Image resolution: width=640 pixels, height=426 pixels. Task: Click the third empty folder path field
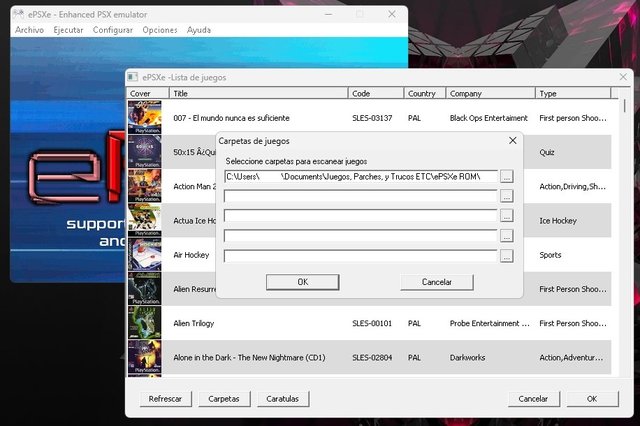[361, 216]
